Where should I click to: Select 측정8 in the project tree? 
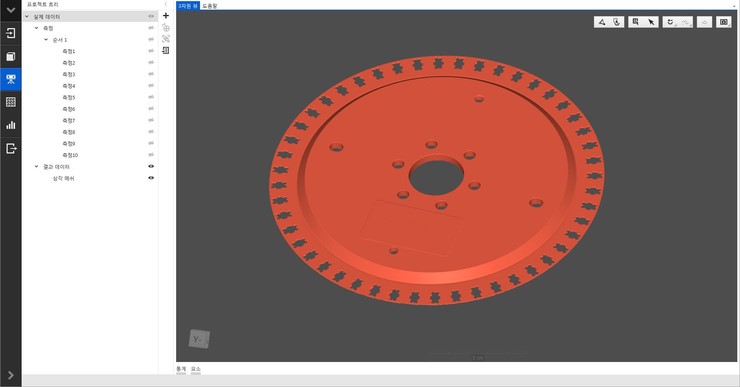(69, 132)
